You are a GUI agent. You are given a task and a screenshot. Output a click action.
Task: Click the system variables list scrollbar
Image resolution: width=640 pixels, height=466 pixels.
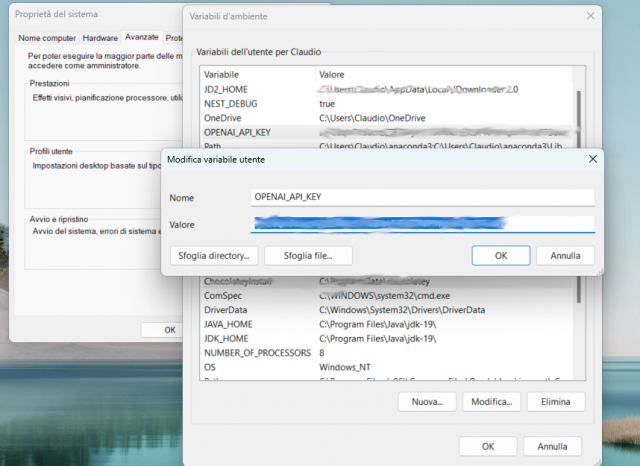(579, 330)
